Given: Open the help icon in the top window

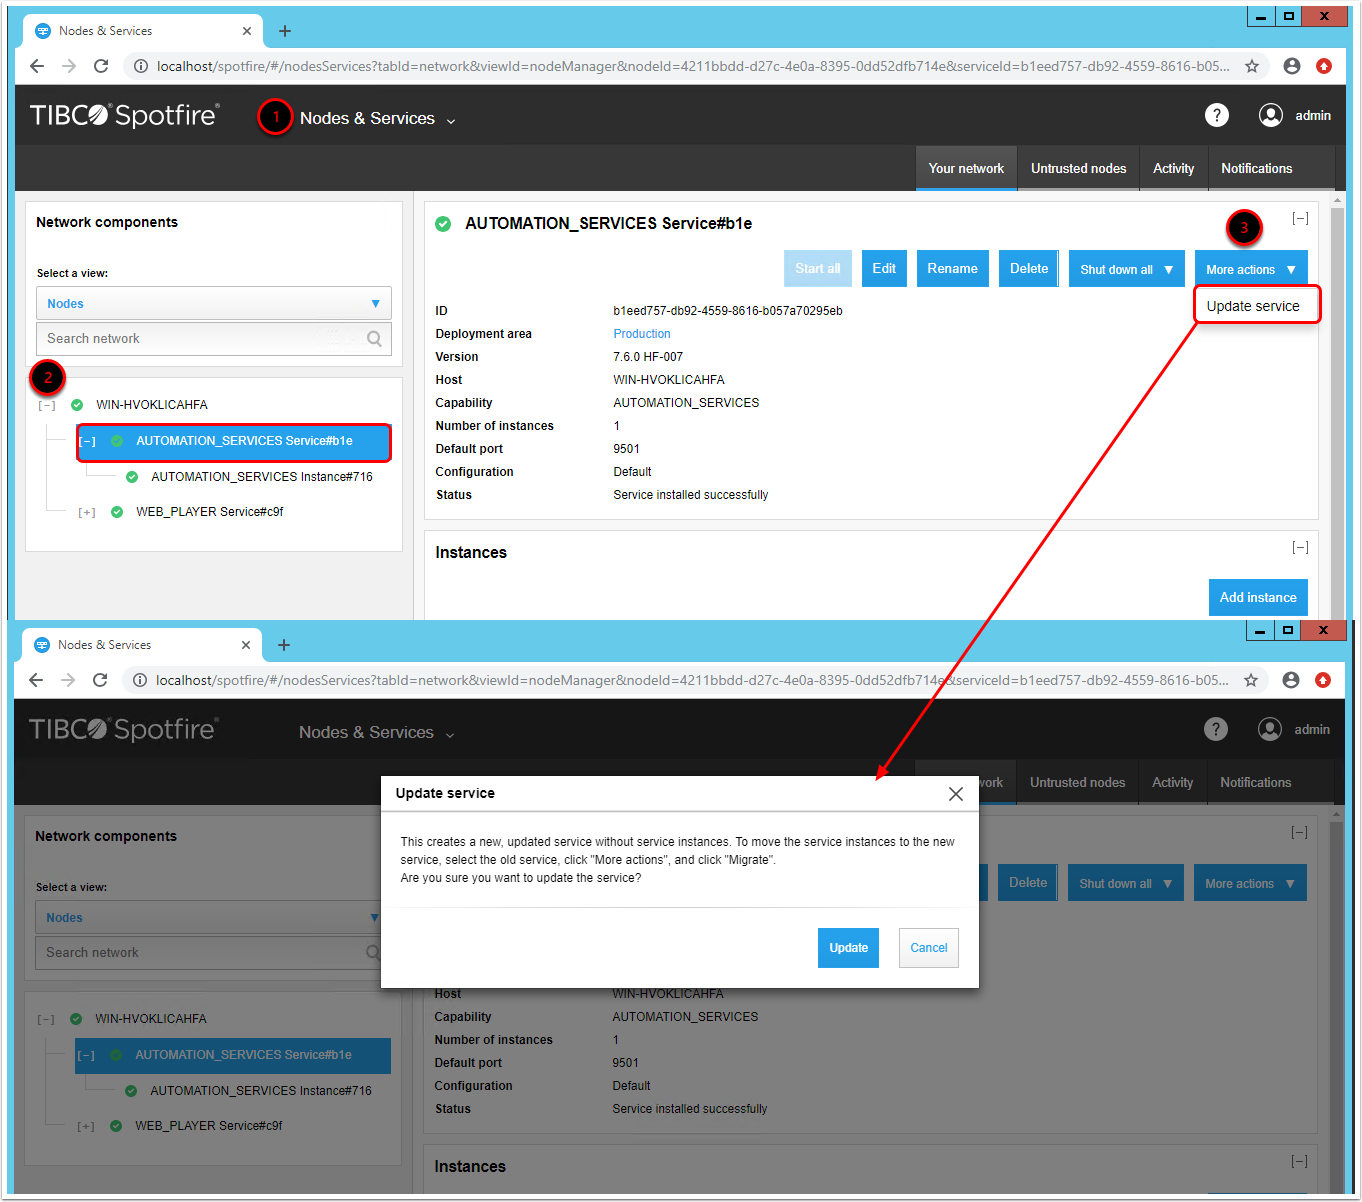Looking at the screenshot, I should (1217, 115).
